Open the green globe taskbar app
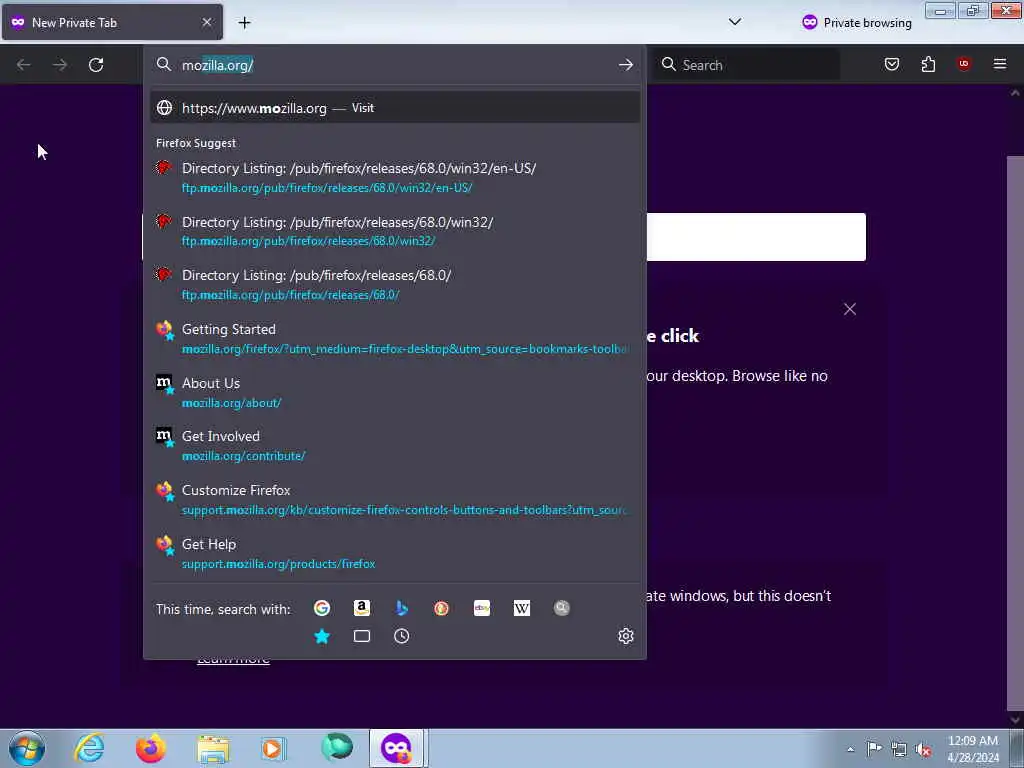 click(x=337, y=747)
